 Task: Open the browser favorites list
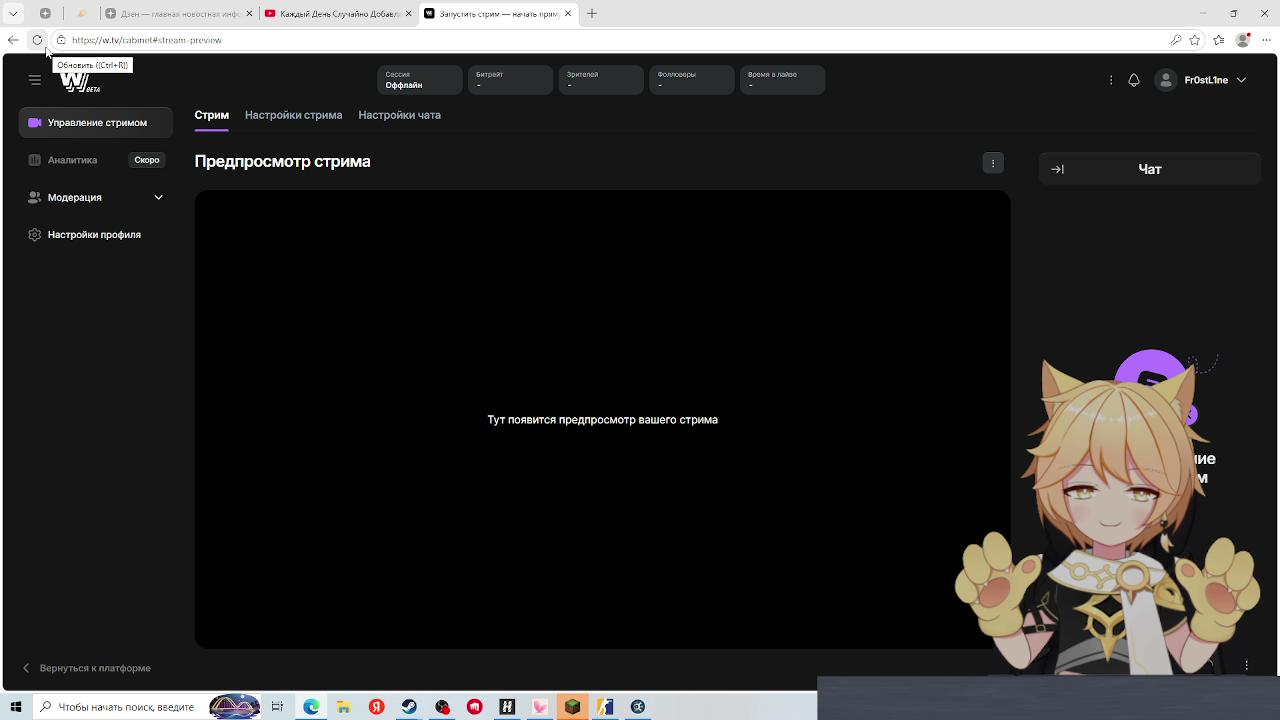(1219, 40)
